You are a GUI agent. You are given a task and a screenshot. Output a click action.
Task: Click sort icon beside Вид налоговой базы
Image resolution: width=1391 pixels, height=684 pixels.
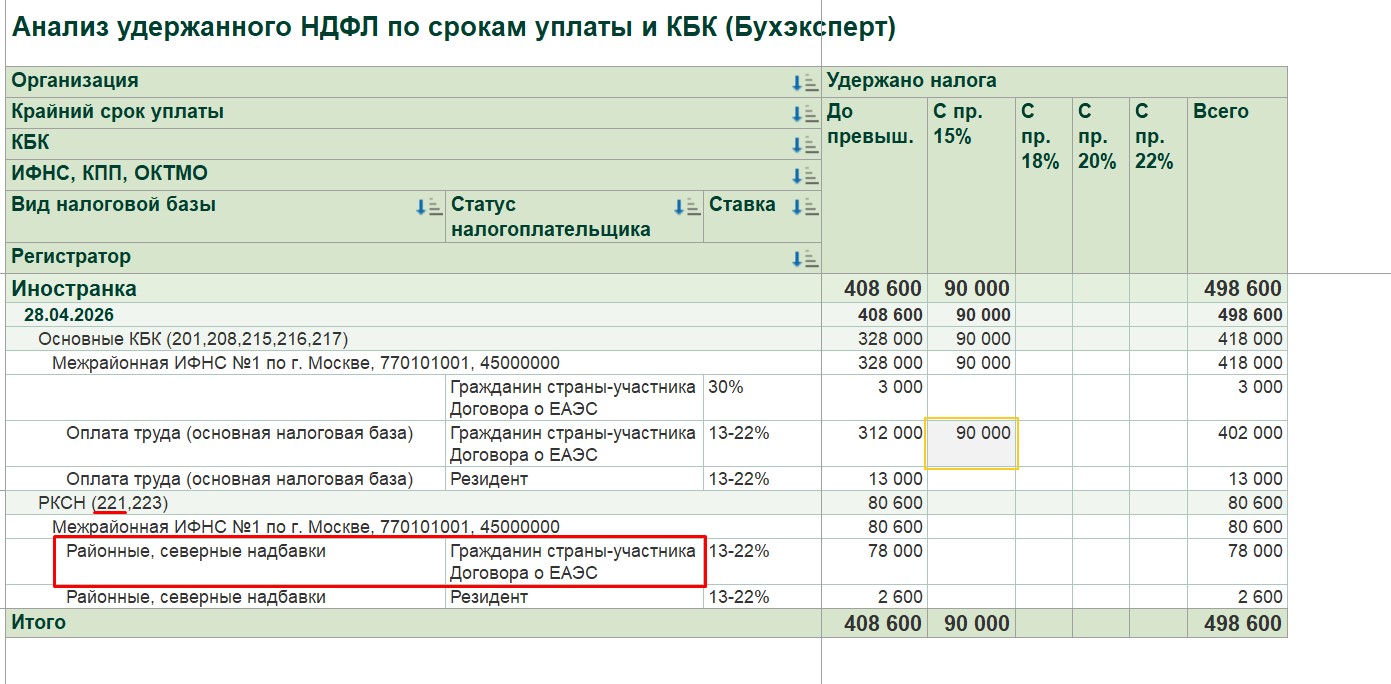pyautogui.click(x=429, y=207)
